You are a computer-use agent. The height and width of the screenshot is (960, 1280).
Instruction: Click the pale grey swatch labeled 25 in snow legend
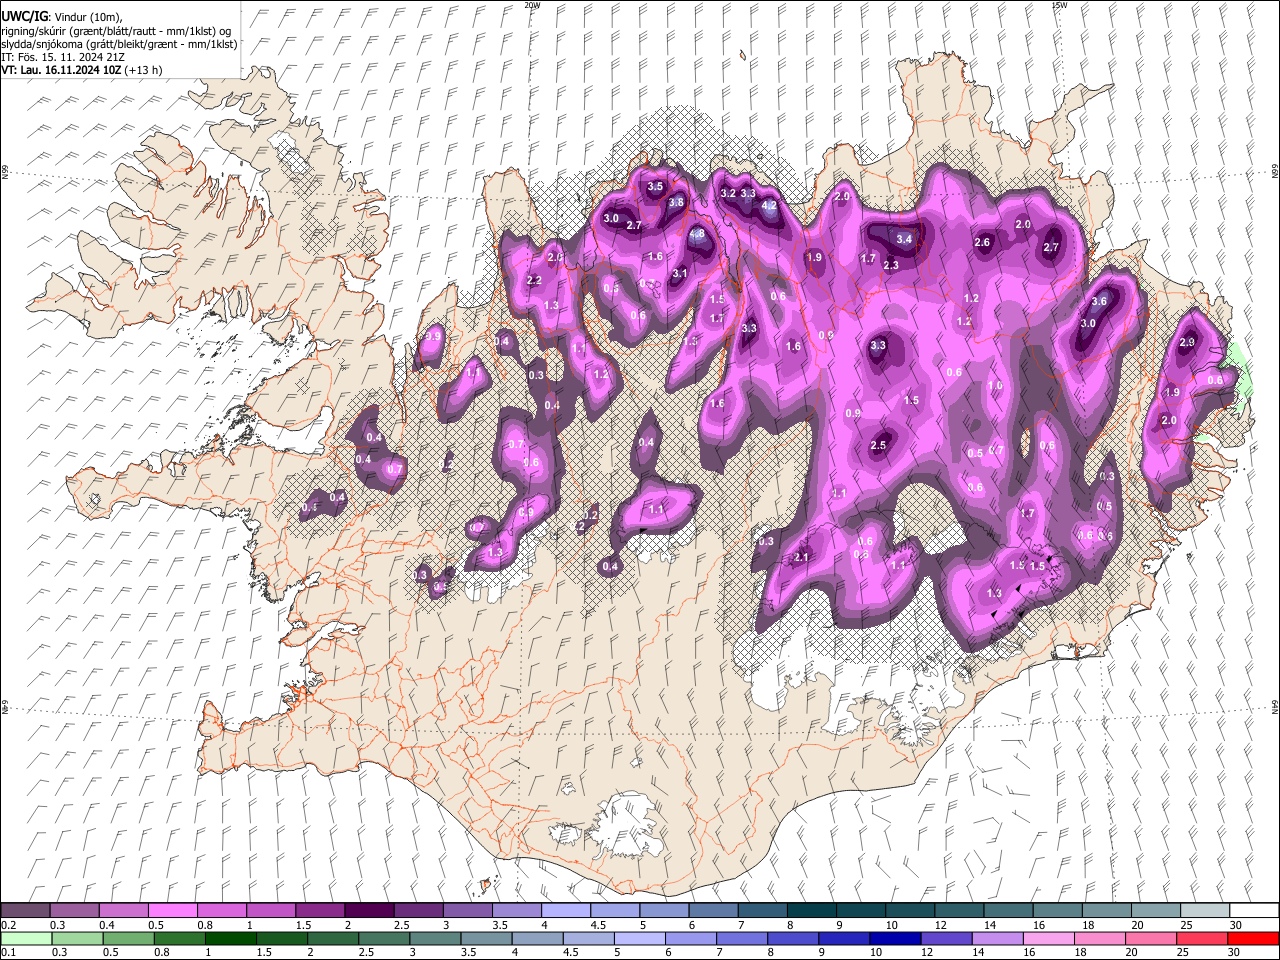(1205, 911)
